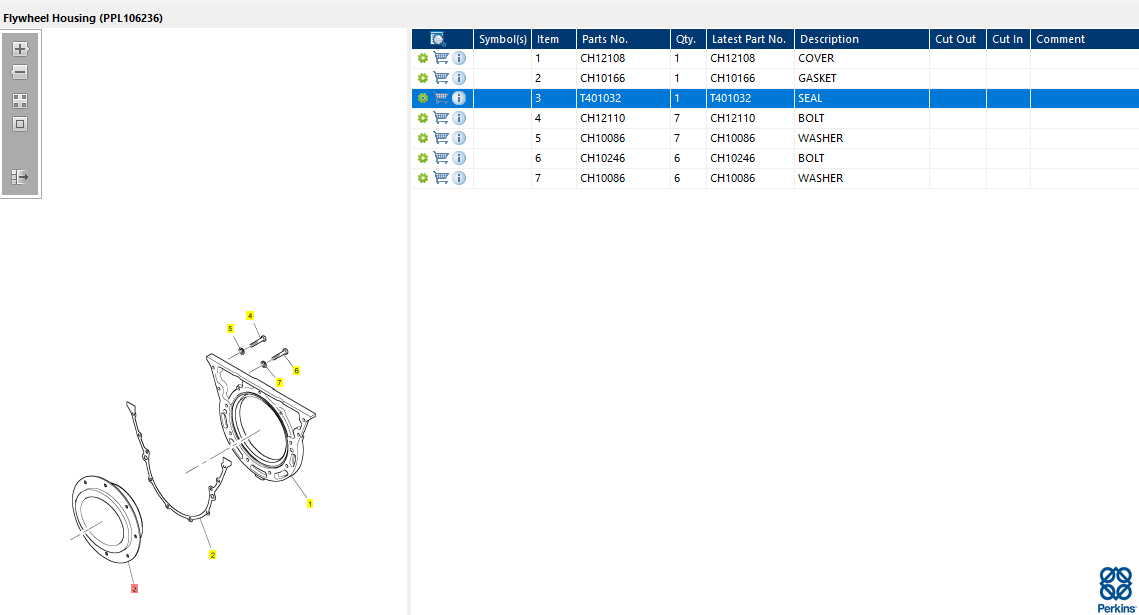The width and height of the screenshot is (1139, 615).
Task: Click the gear icon for item 6 BOLT
Action: point(423,158)
